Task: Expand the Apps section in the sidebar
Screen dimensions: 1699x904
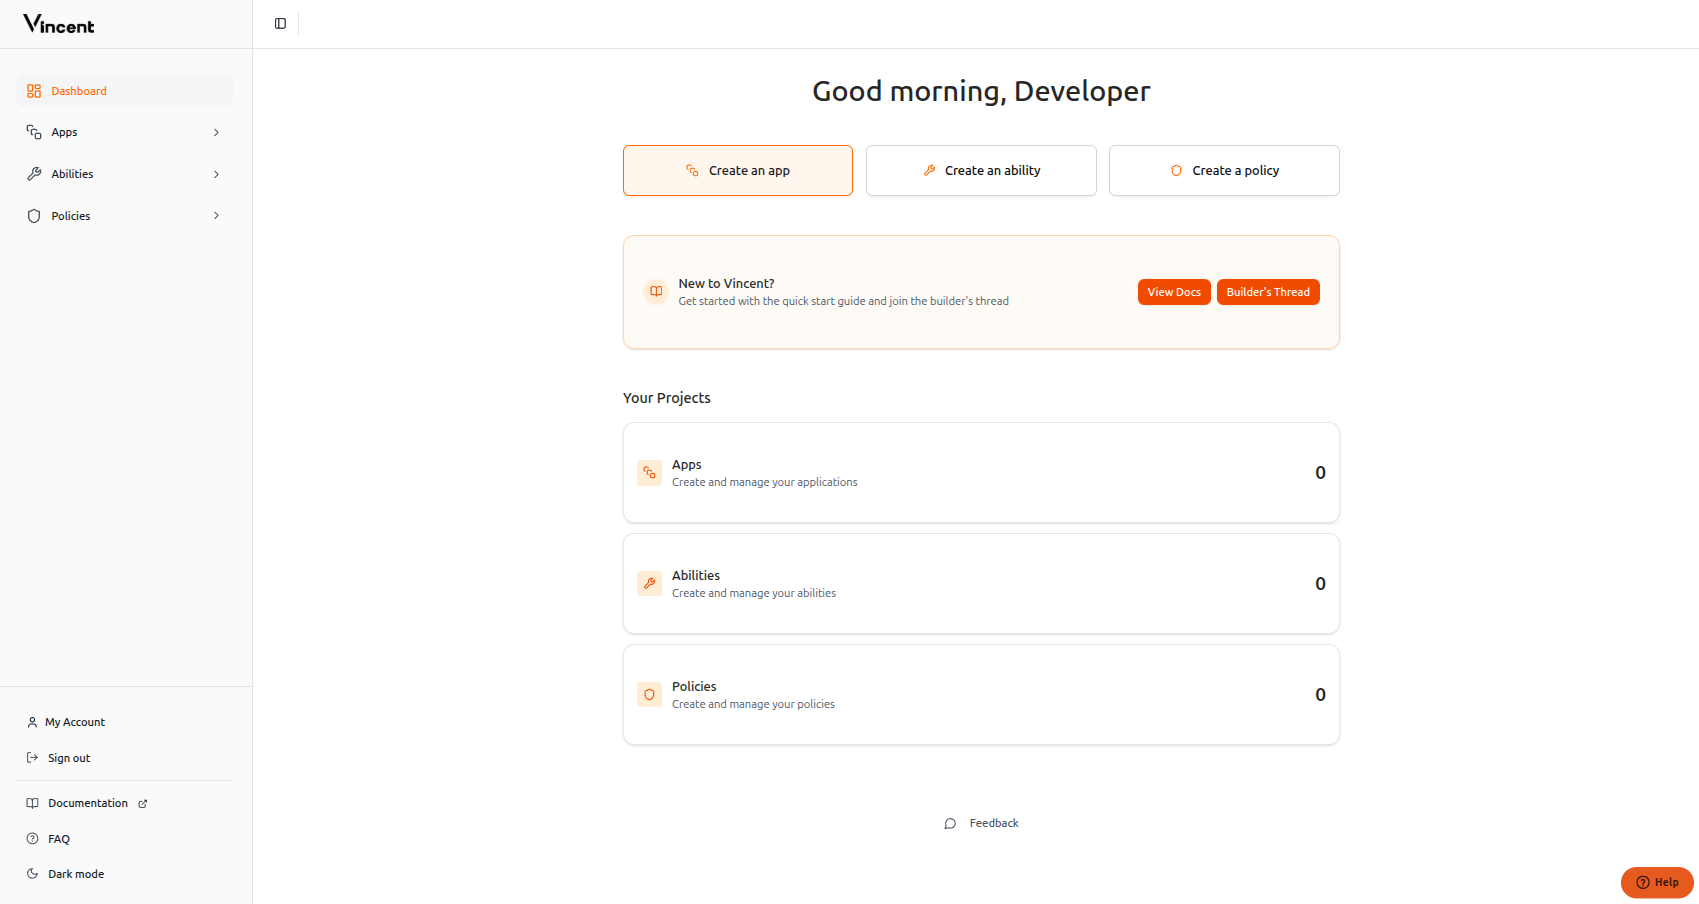Action: [216, 132]
